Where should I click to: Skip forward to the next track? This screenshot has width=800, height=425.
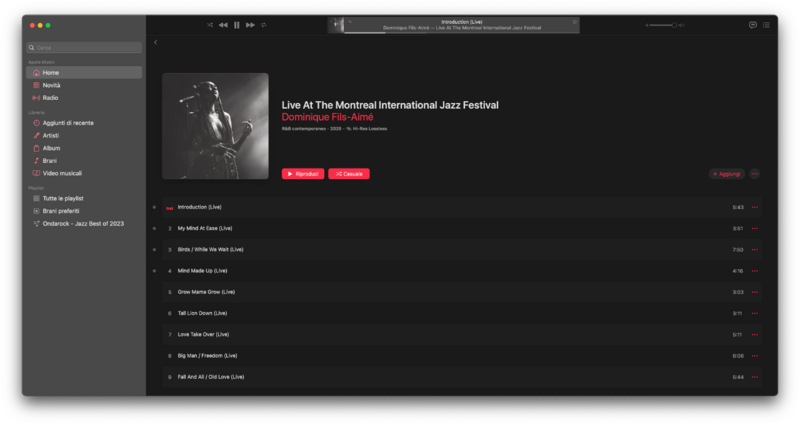pos(250,24)
